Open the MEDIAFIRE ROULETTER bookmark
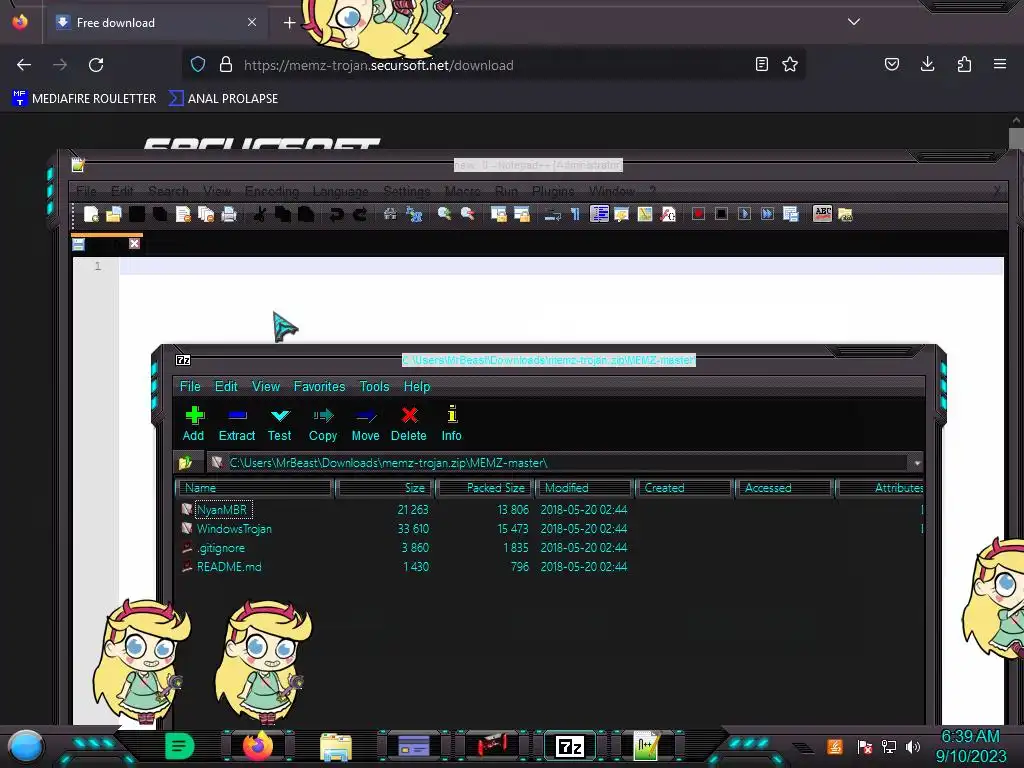The image size is (1024, 768). pyautogui.click(x=84, y=99)
